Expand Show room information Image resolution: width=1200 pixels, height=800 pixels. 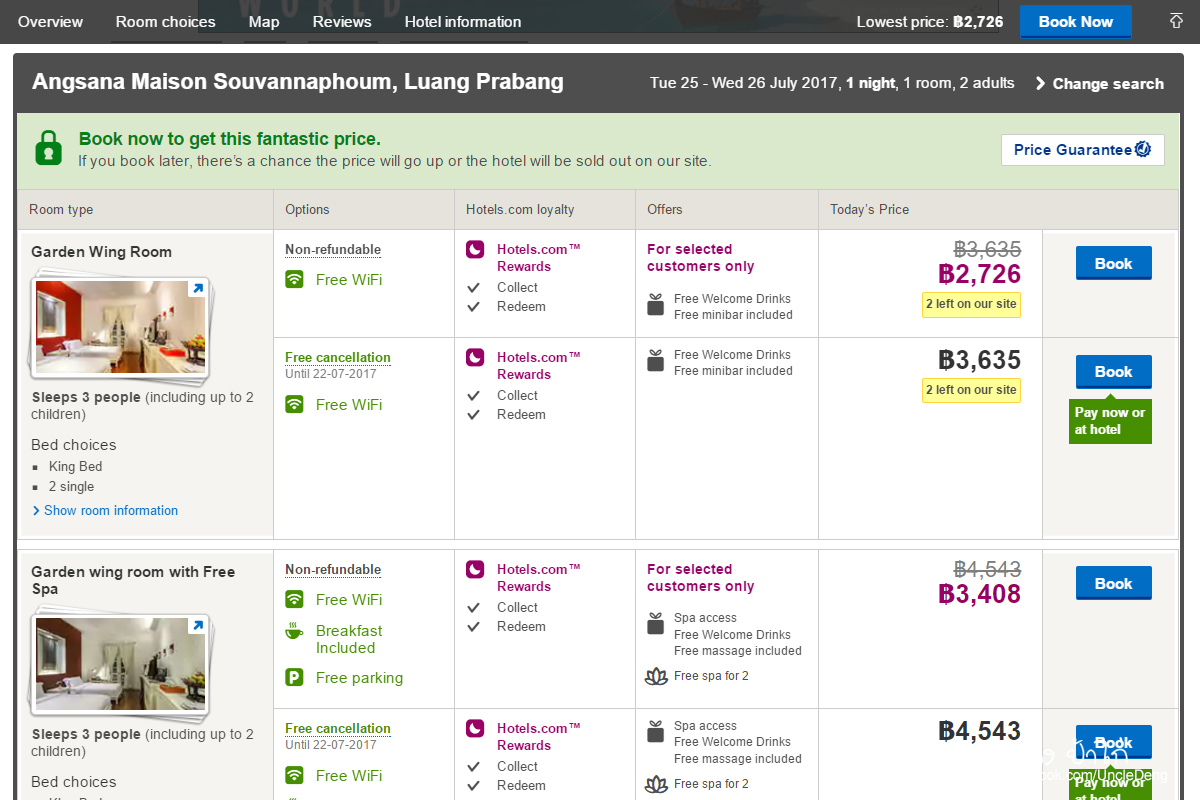pos(110,510)
